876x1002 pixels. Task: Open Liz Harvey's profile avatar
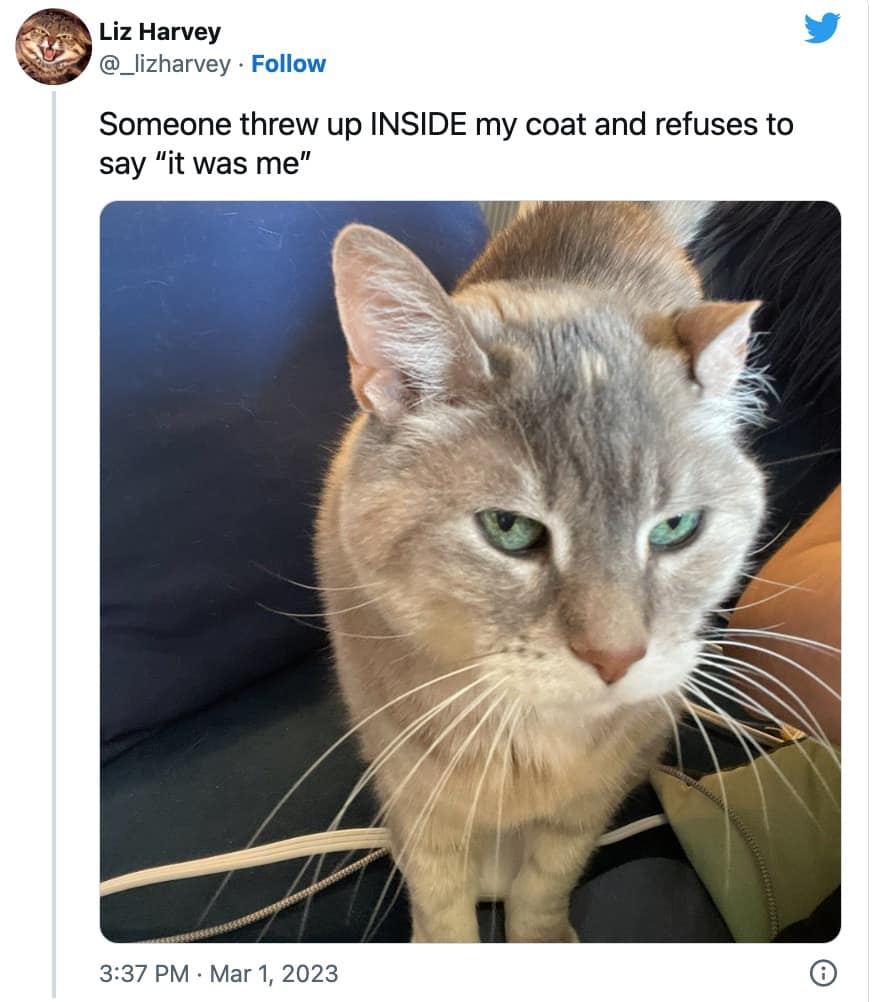54,47
